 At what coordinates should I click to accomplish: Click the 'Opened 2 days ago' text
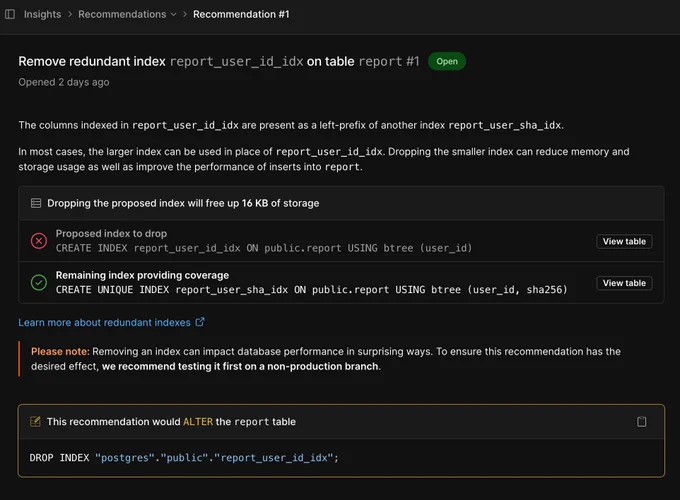pyautogui.click(x=64, y=82)
